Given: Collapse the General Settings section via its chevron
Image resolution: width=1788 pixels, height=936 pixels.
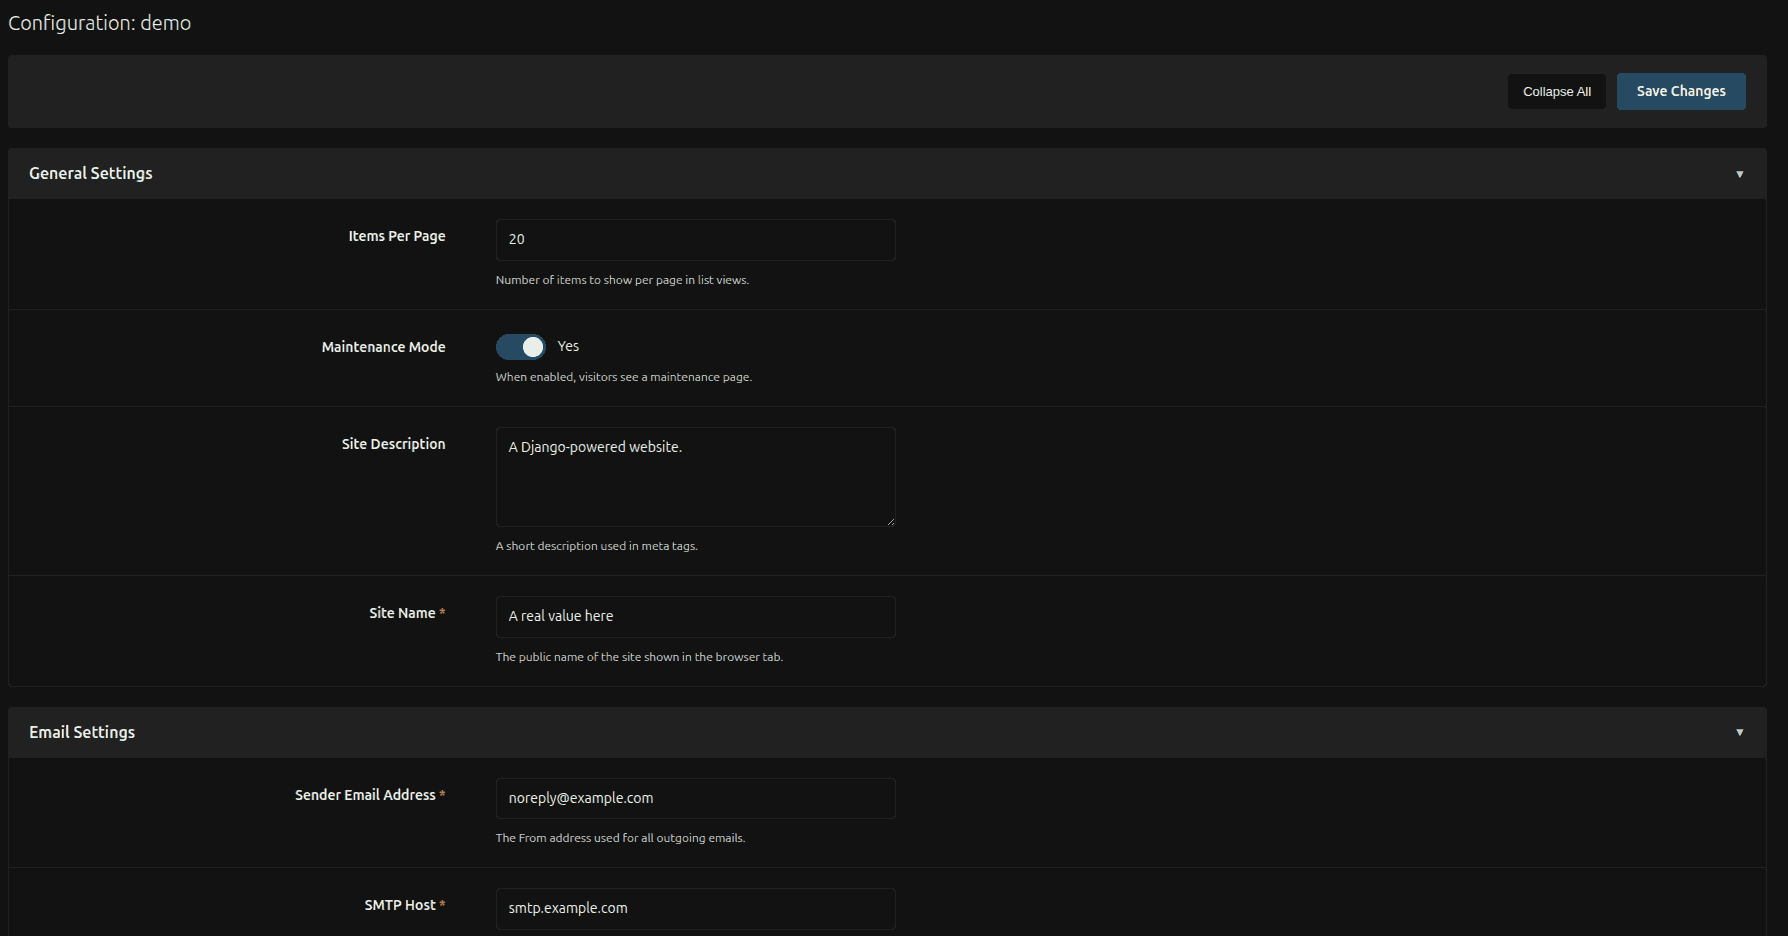Looking at the screenshot, I should (x=1739, y=173).
